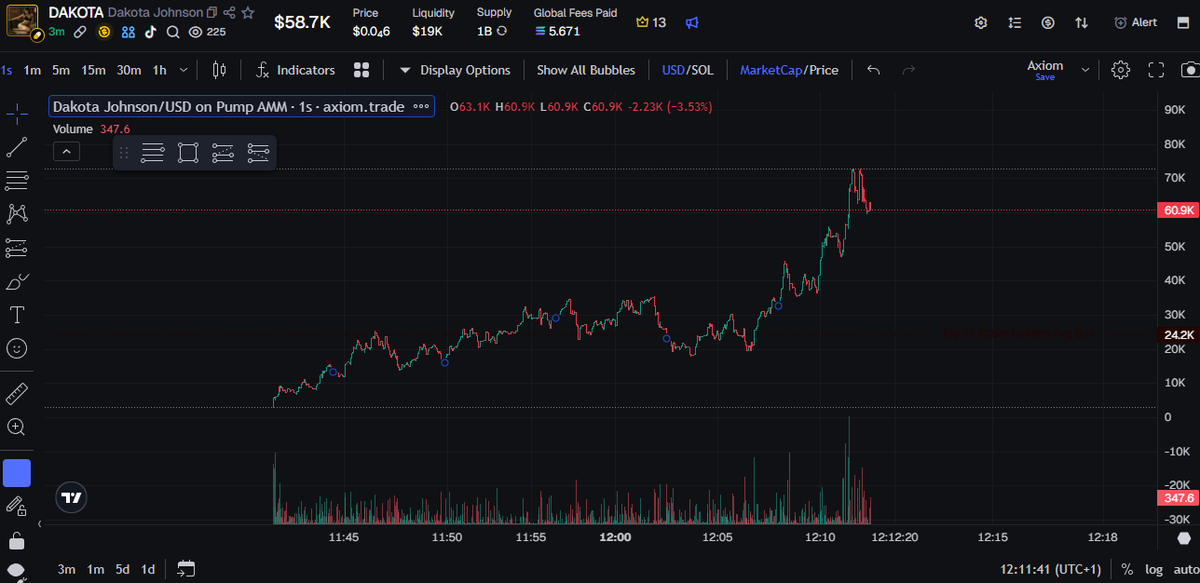Click Show All Bubbles

[586, 70]
